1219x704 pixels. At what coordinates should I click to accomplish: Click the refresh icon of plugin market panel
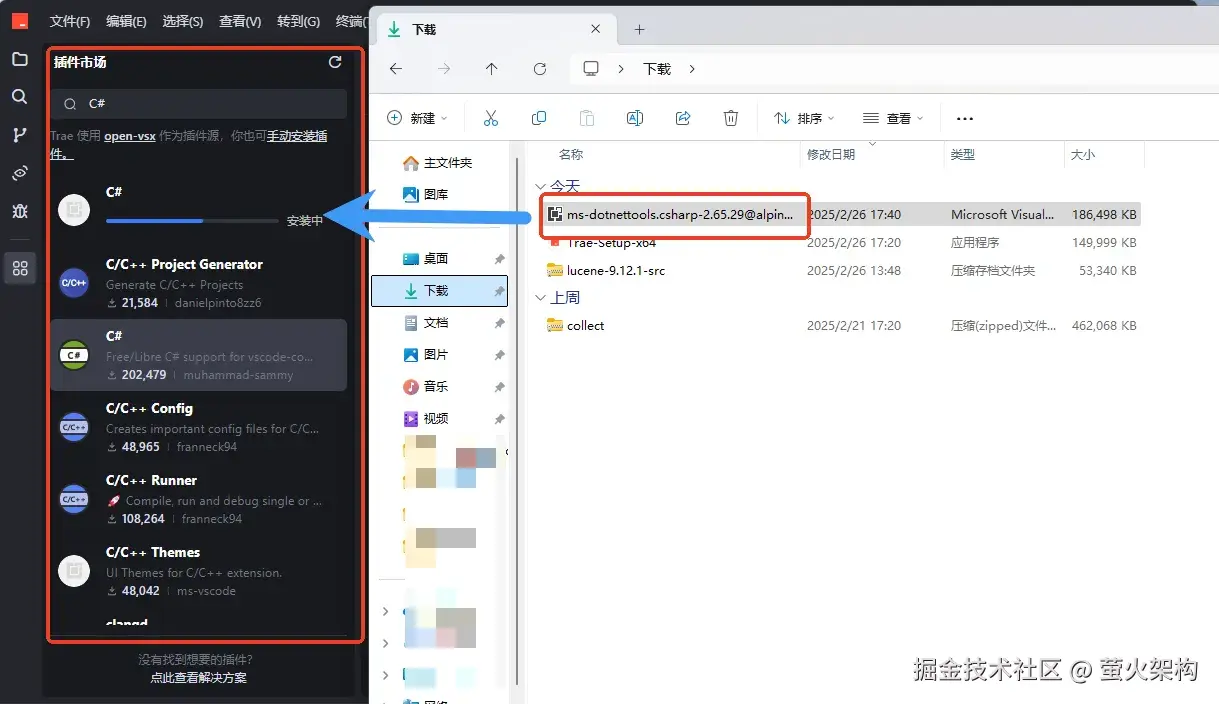point(335,62)
